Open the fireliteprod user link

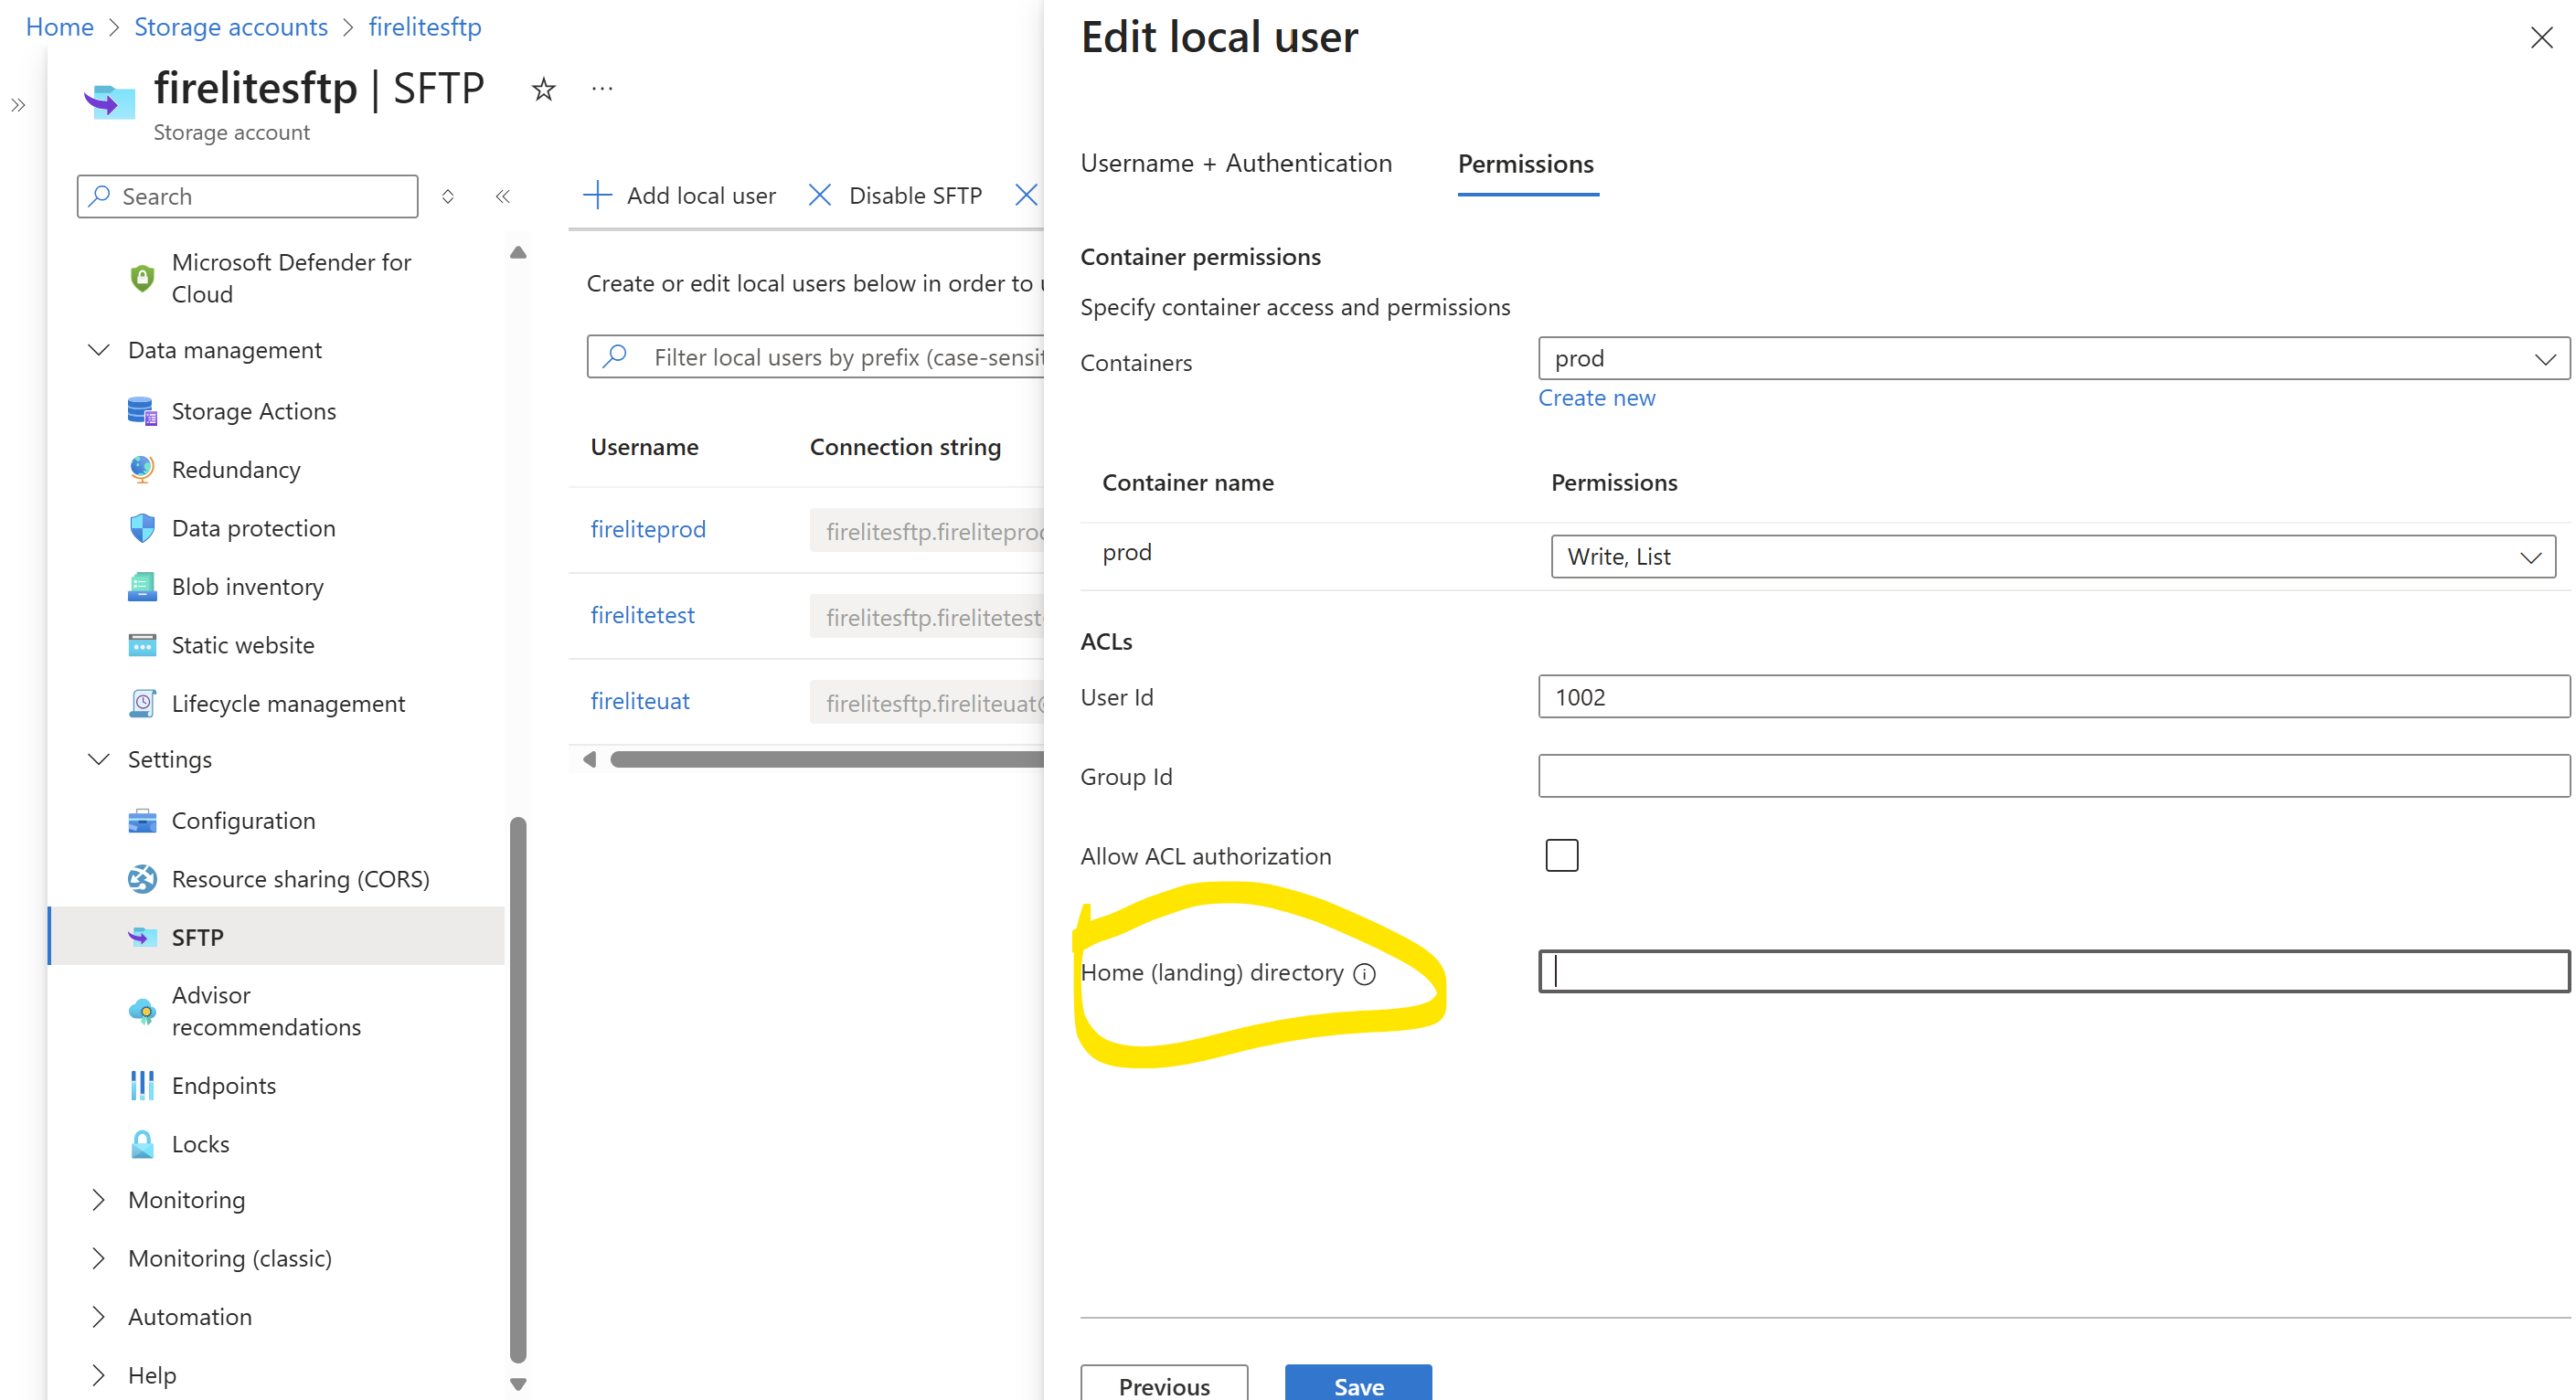click(648, 529)
